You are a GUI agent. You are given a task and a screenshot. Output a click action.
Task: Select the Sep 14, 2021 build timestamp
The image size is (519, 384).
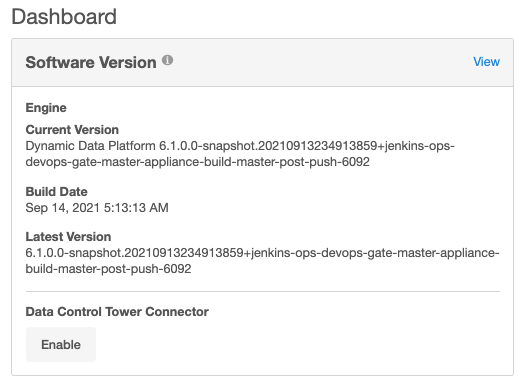97,208
